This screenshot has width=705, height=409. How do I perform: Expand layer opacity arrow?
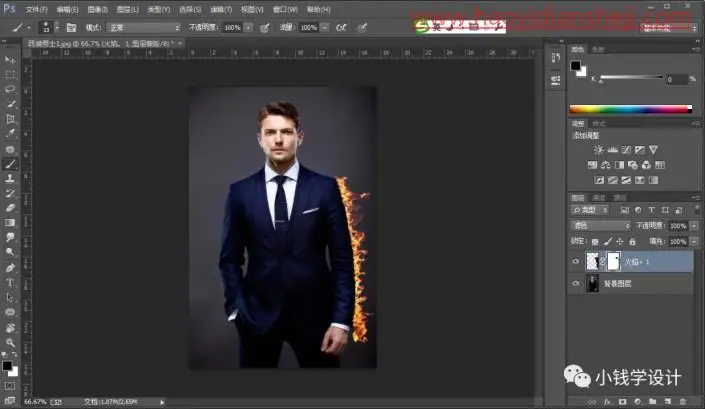(x=694, y=226)
